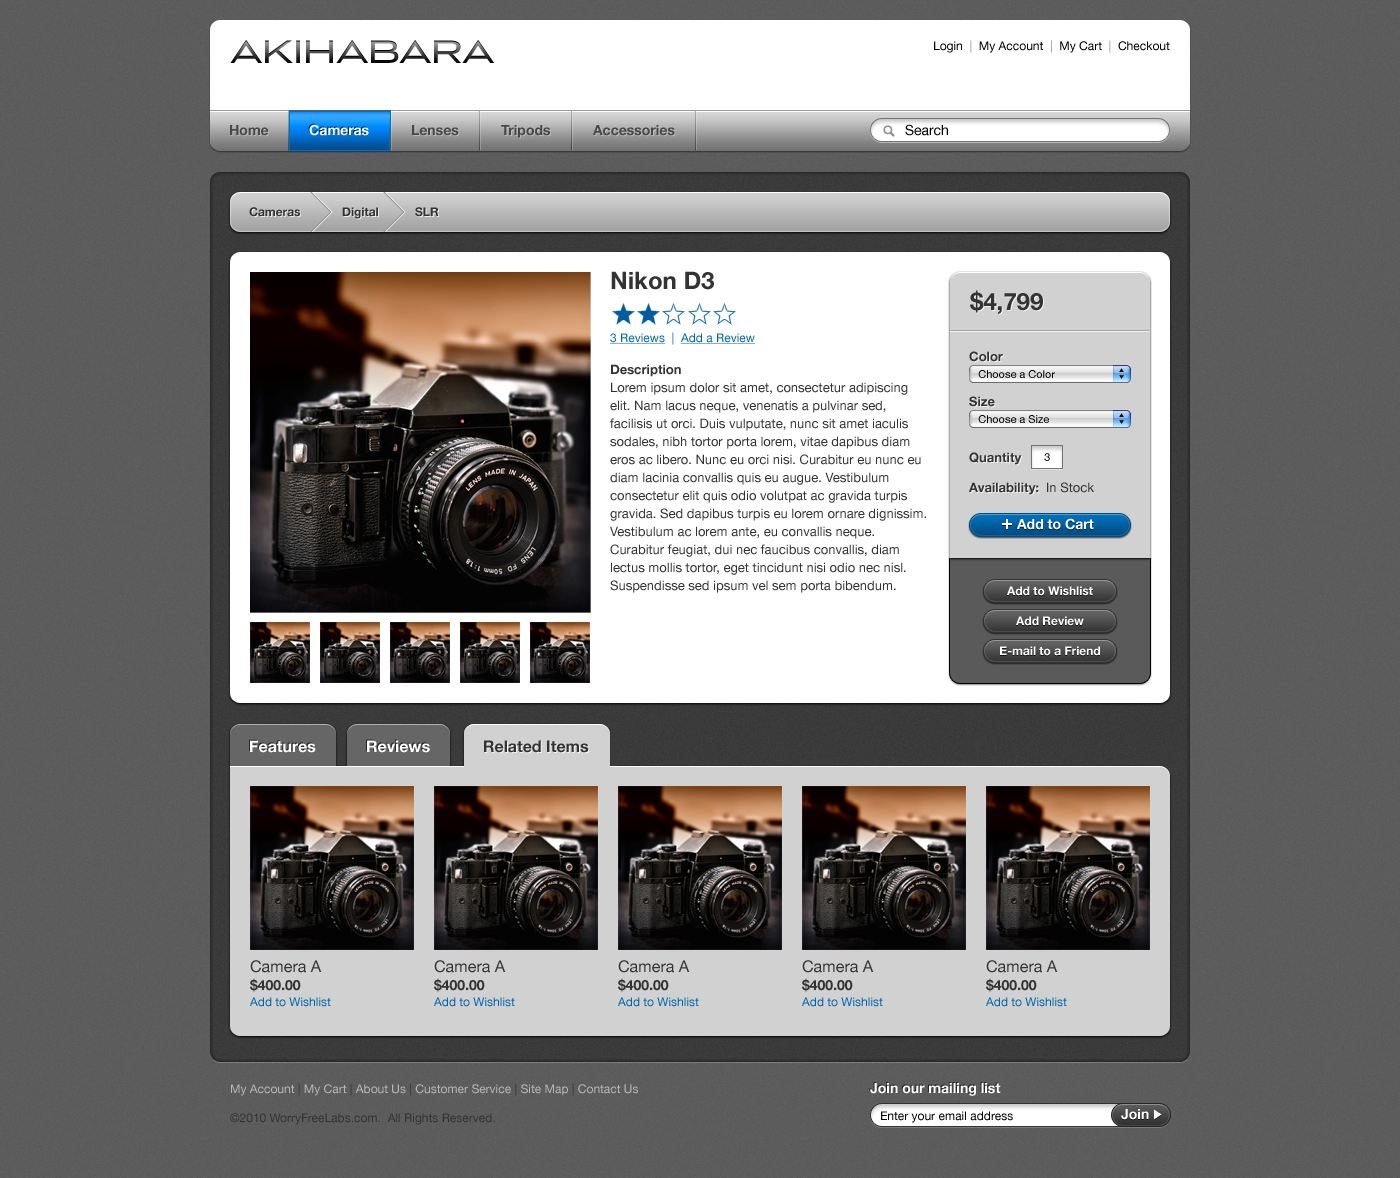Select the fourth rating star
The image size is (1400, 1178).
[x=699, y=315]
